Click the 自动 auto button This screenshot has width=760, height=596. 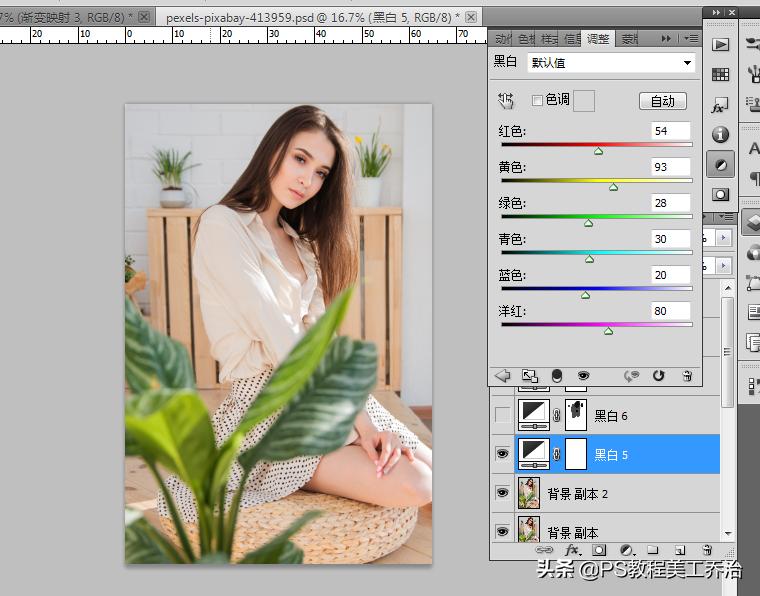(x=663, y=101)
